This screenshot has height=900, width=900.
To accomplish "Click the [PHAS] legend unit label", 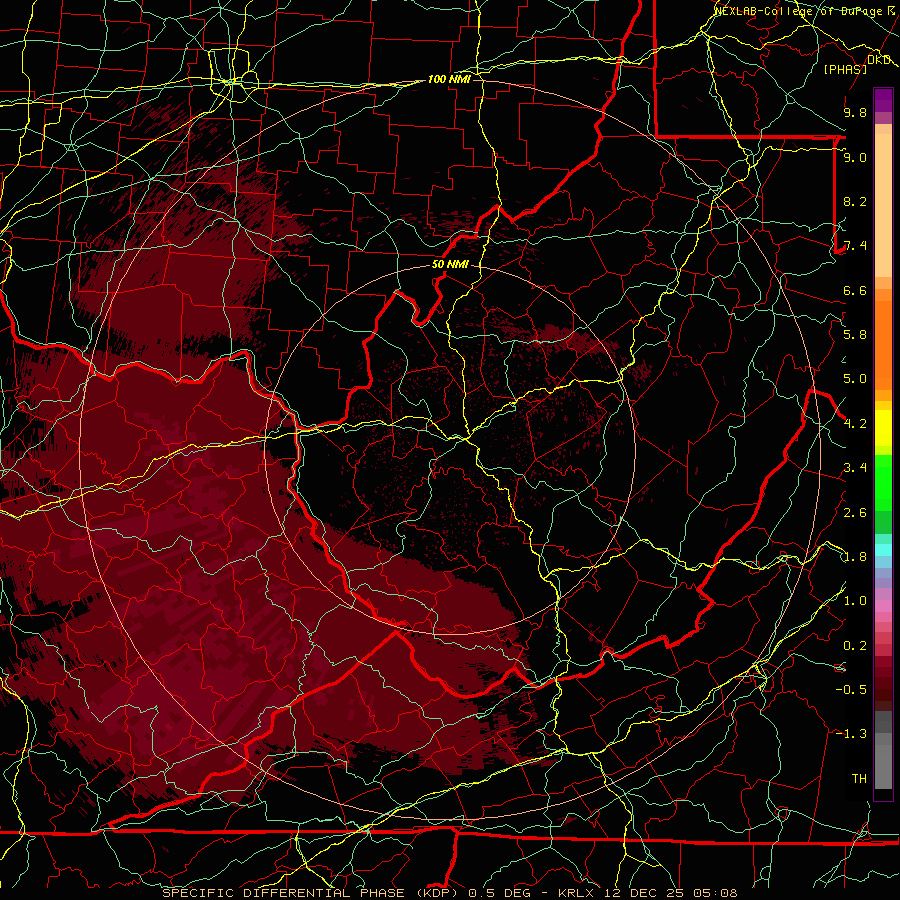I will [844, 69].
